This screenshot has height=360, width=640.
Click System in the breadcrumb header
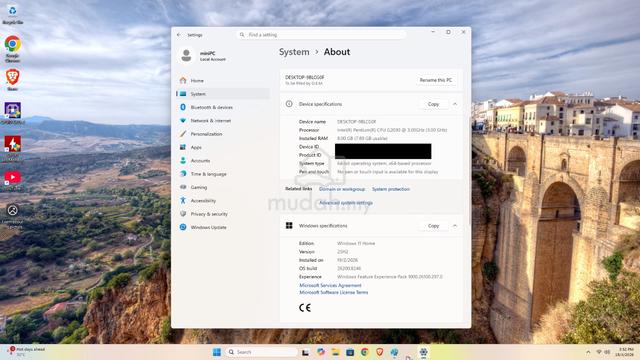(x=294, y=52)
